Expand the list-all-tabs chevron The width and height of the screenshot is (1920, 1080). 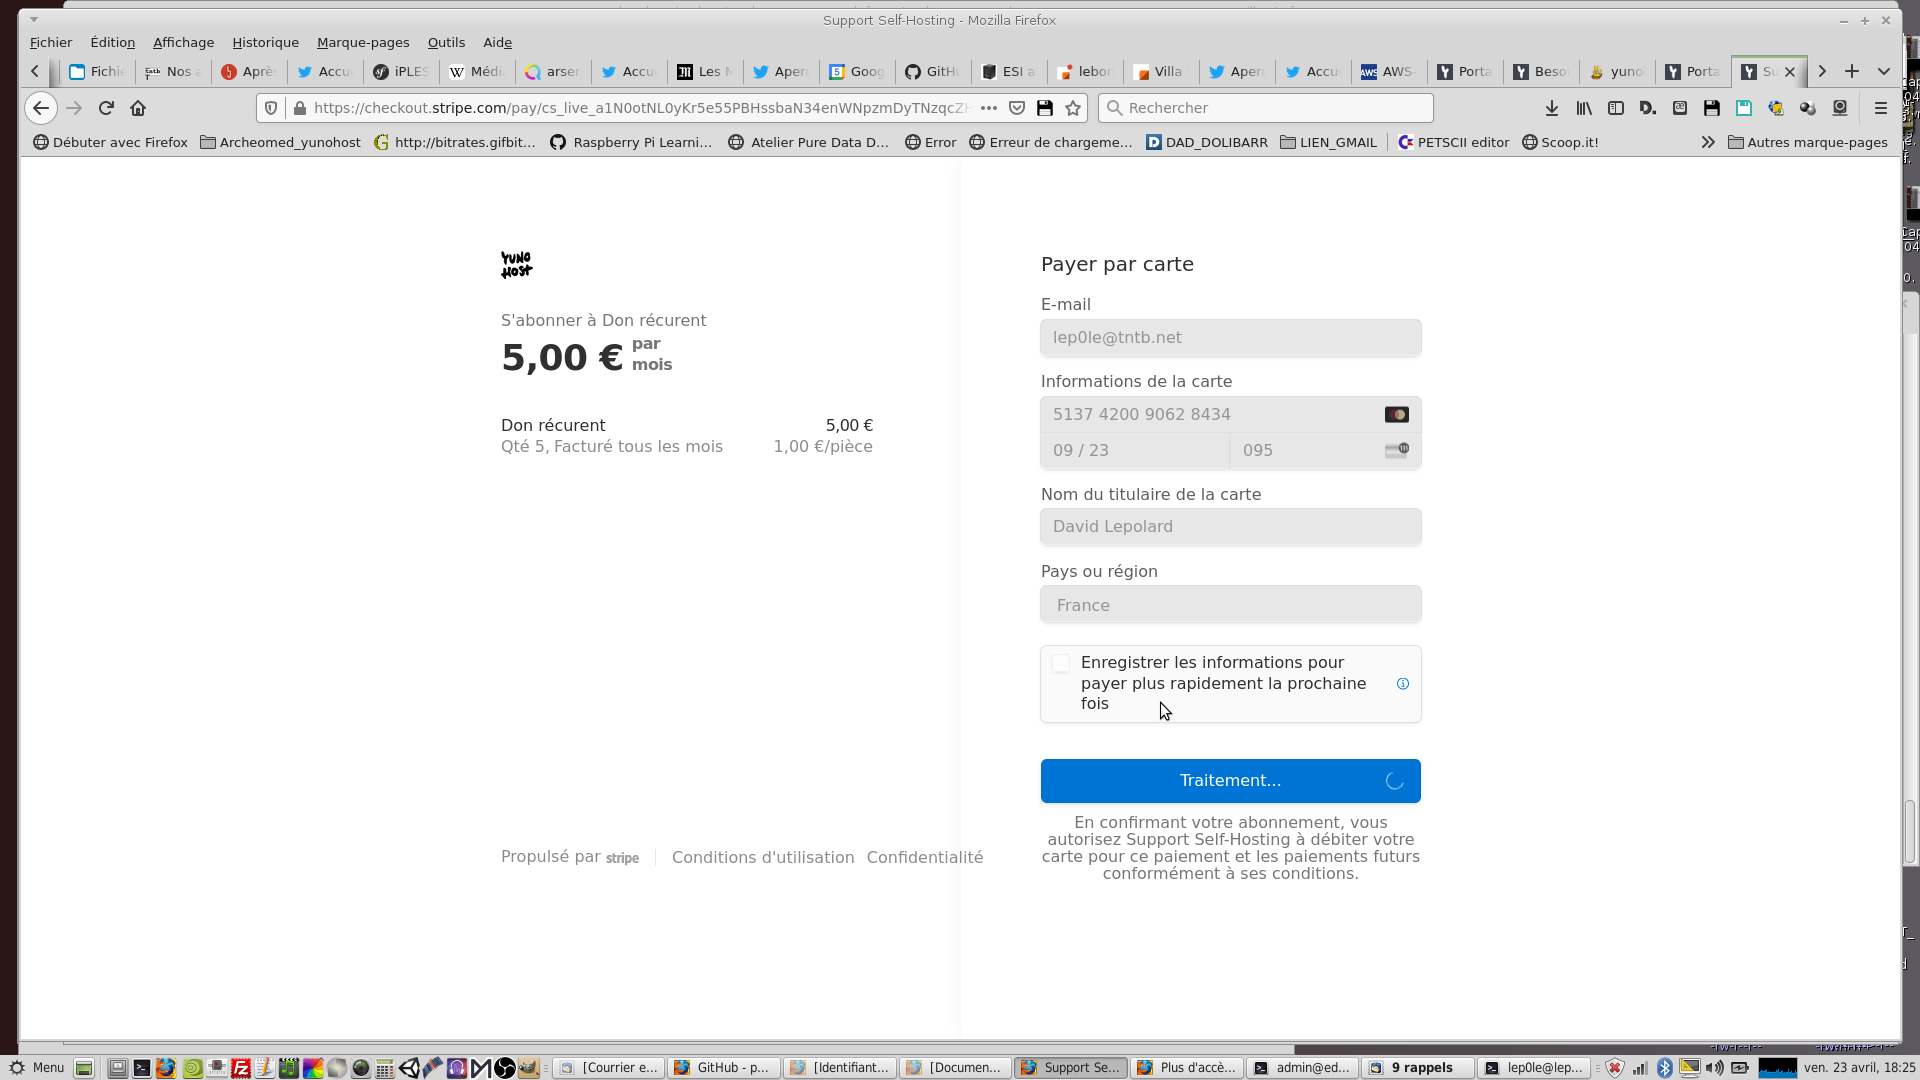(1884, 71)
